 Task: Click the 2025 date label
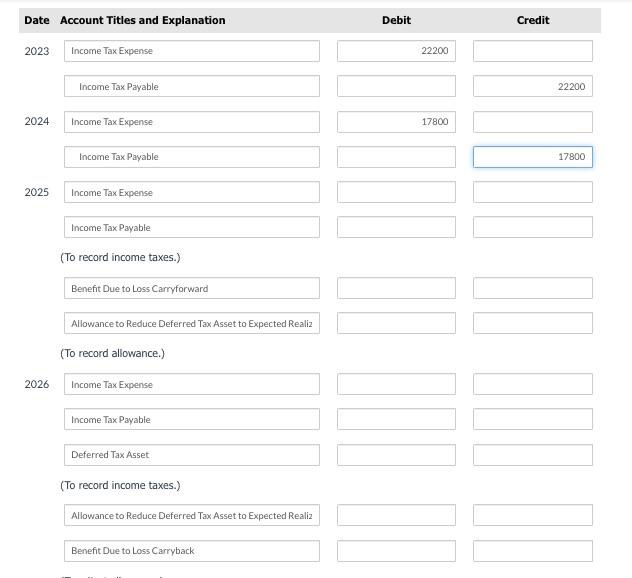(x=37, y=192)
